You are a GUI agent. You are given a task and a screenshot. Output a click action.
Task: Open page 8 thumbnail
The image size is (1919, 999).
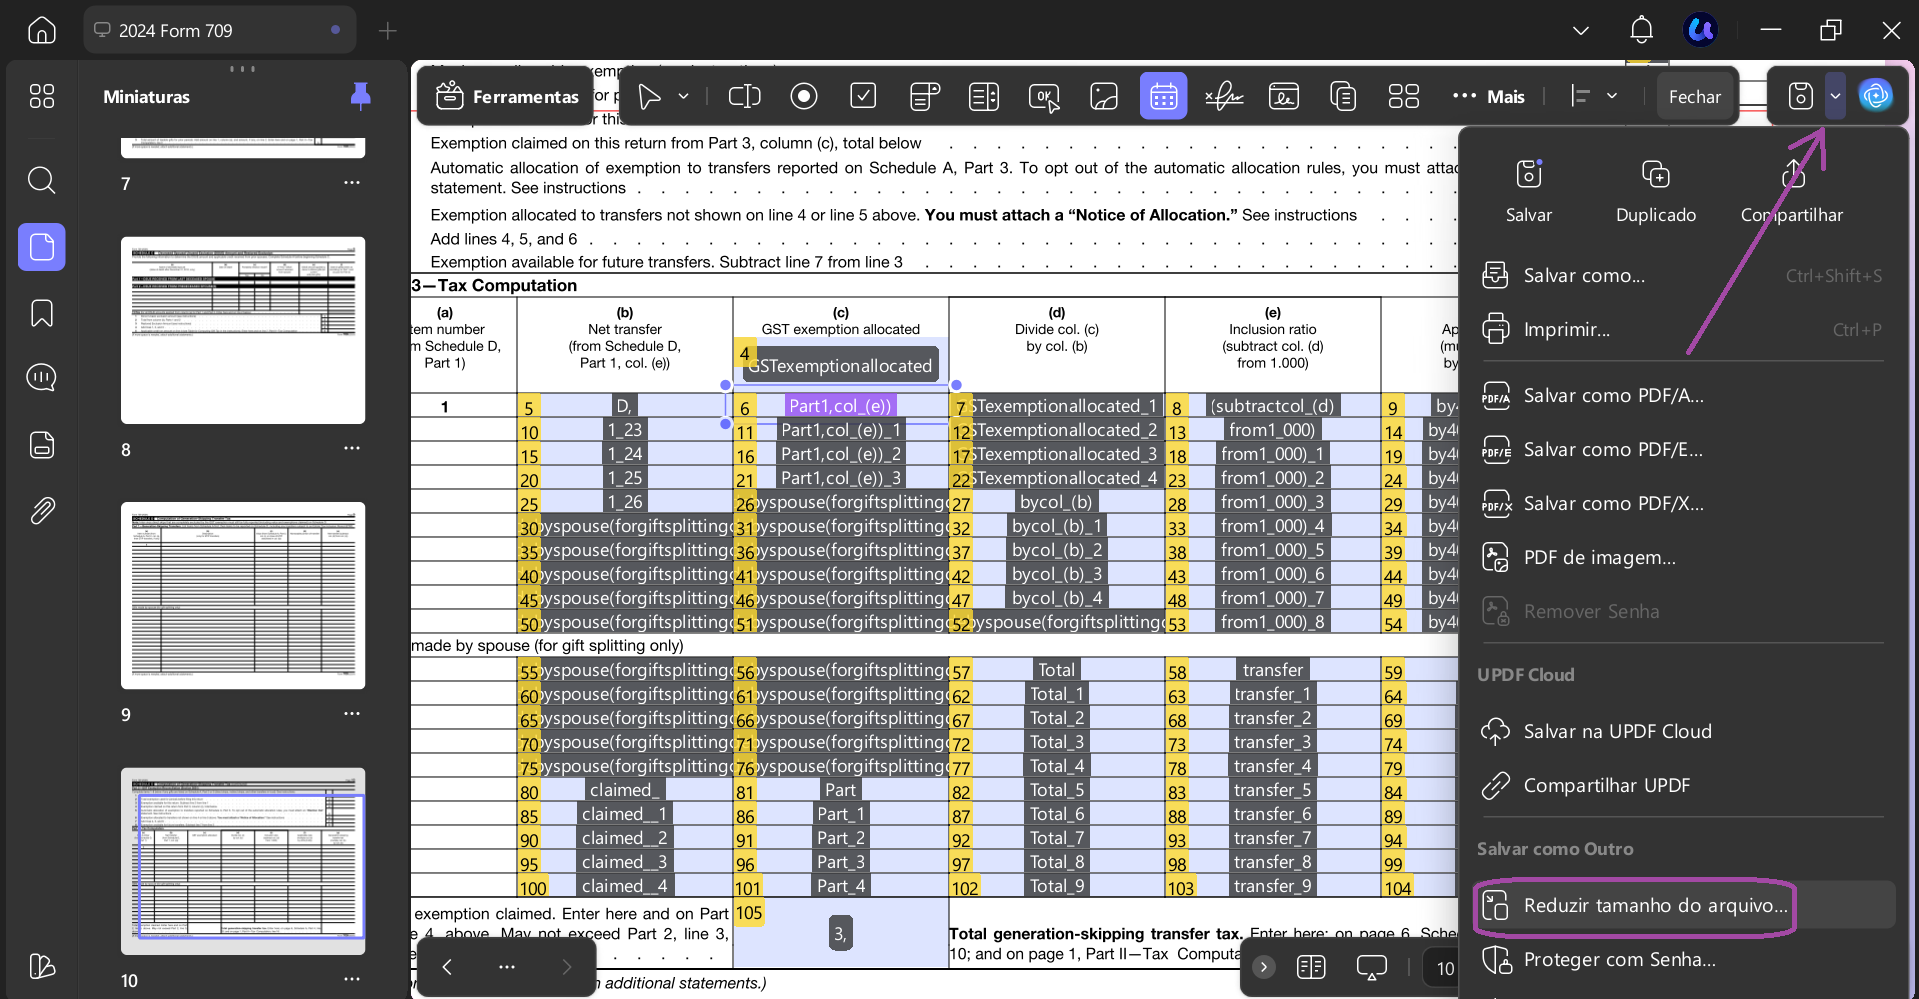click(x=243, y=330)
